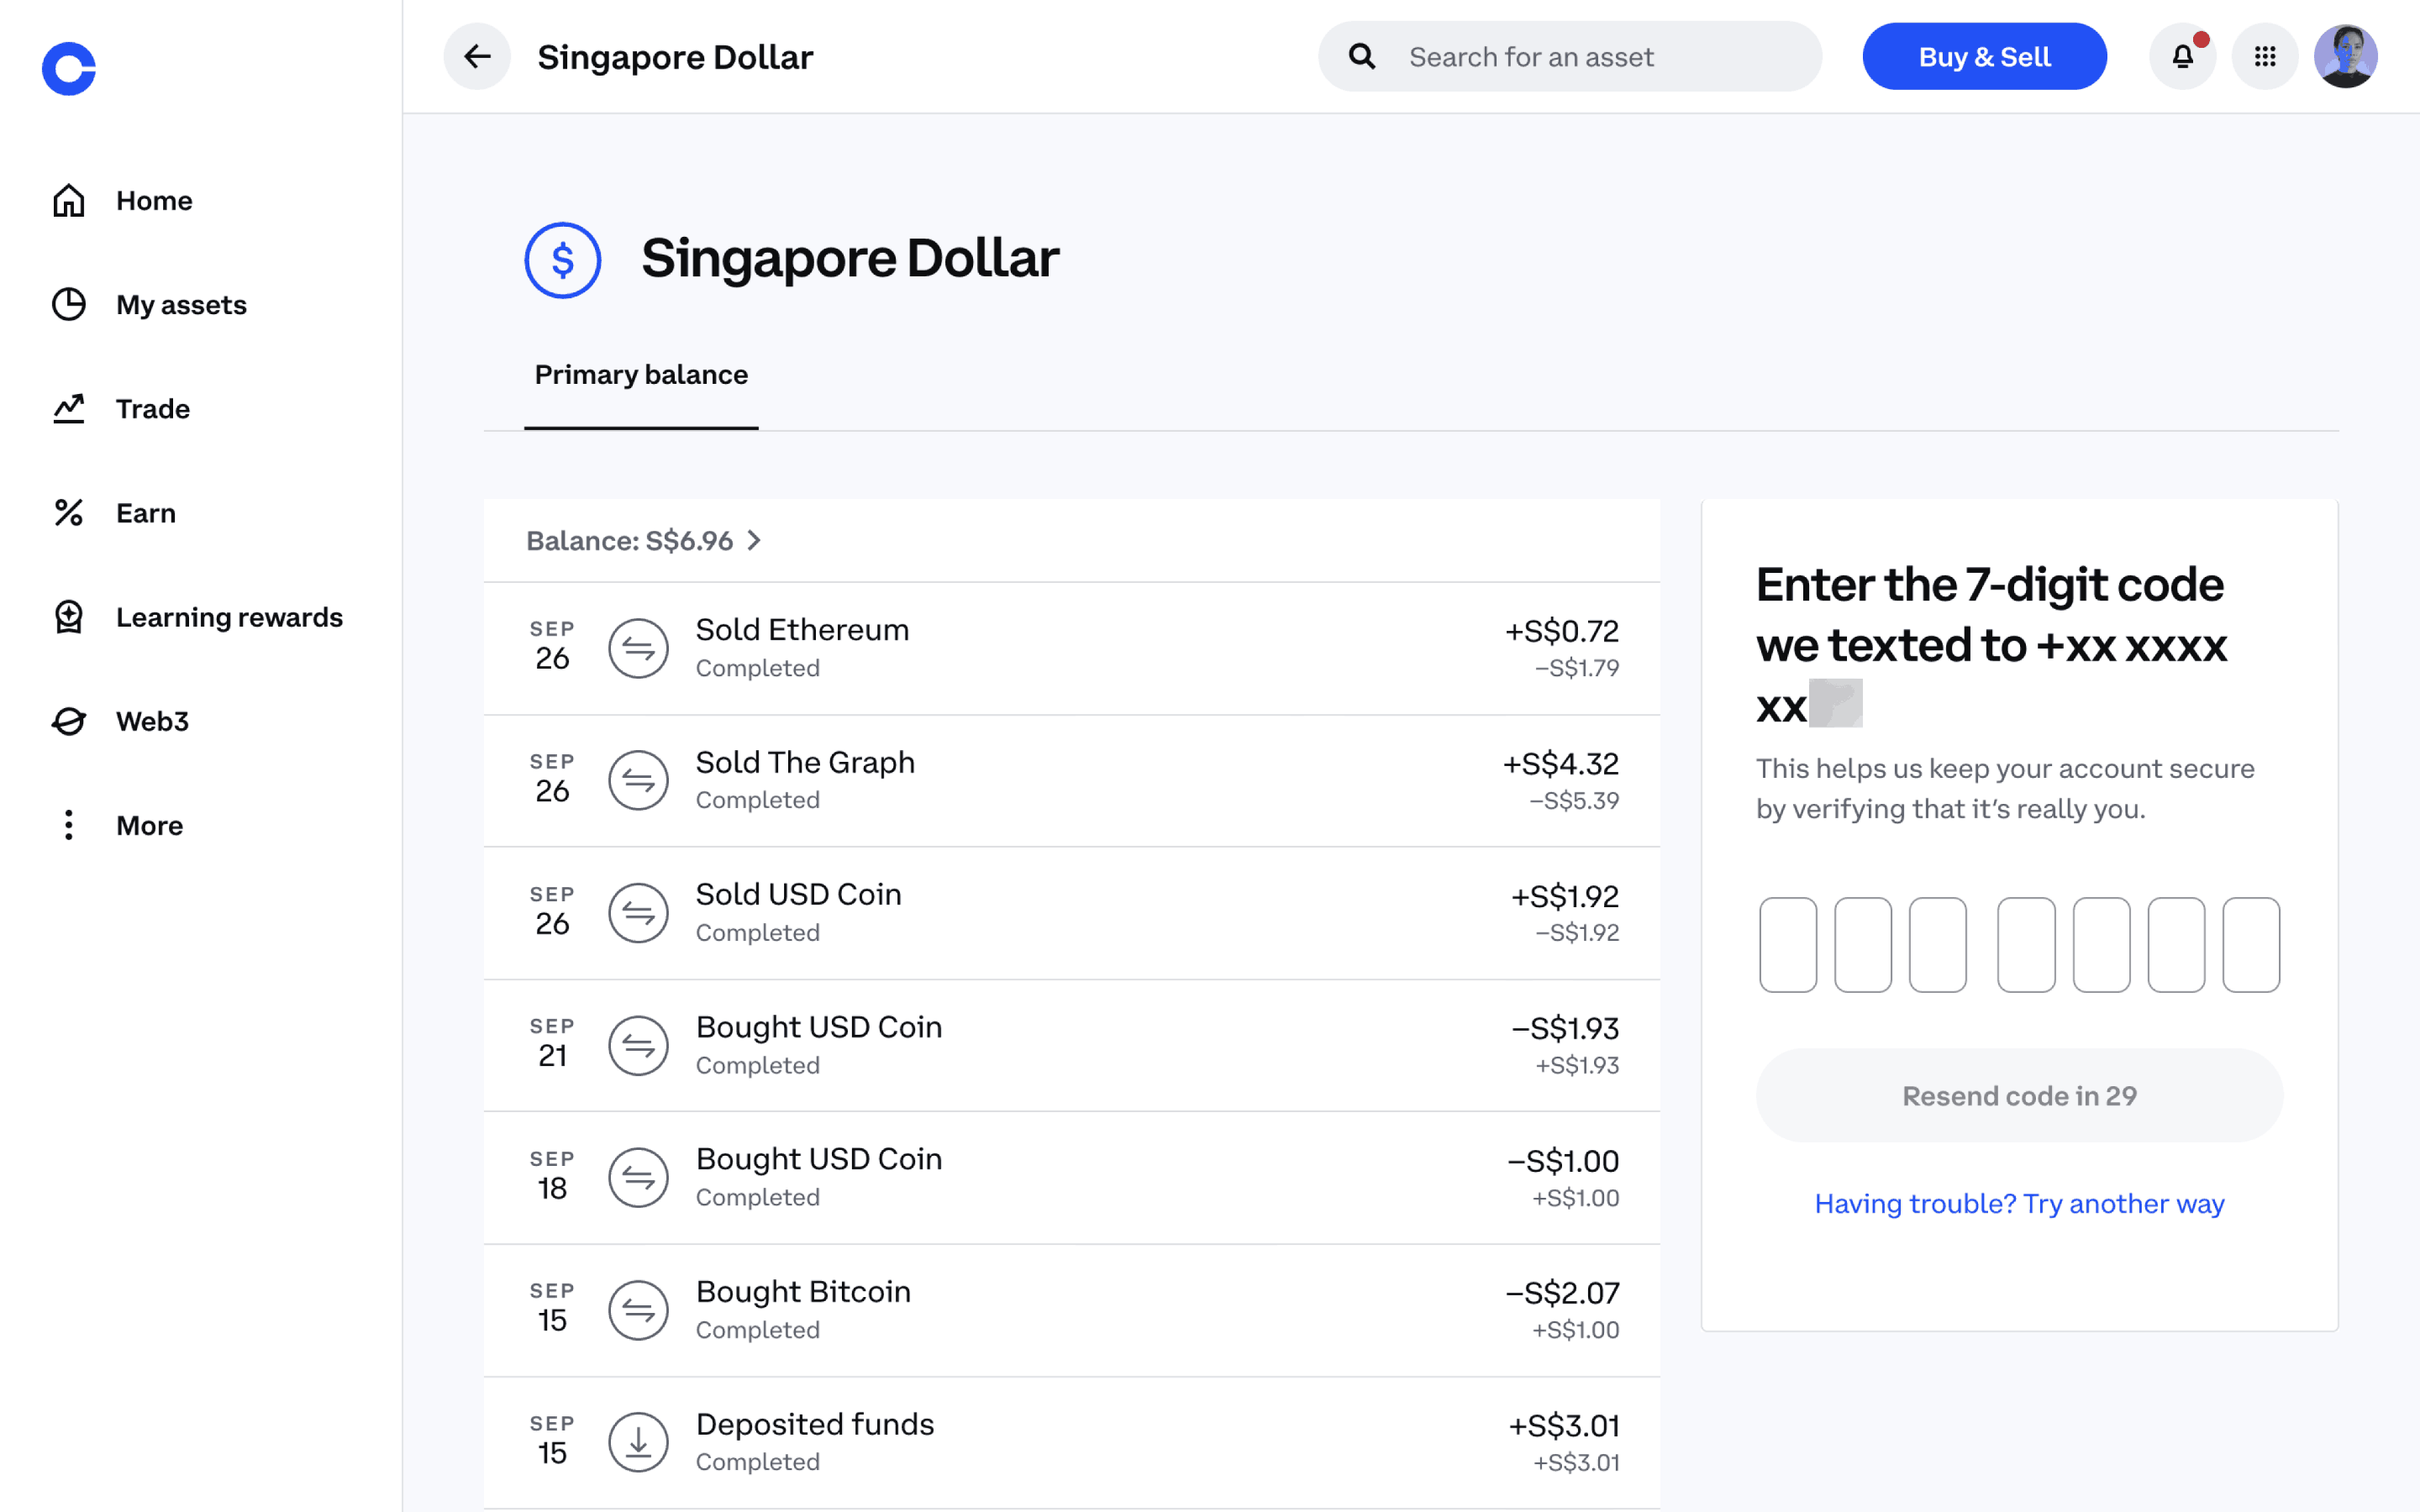Open the user profile avatar
Screen dimensions: 2420x1512
[x=2345, y=57]
